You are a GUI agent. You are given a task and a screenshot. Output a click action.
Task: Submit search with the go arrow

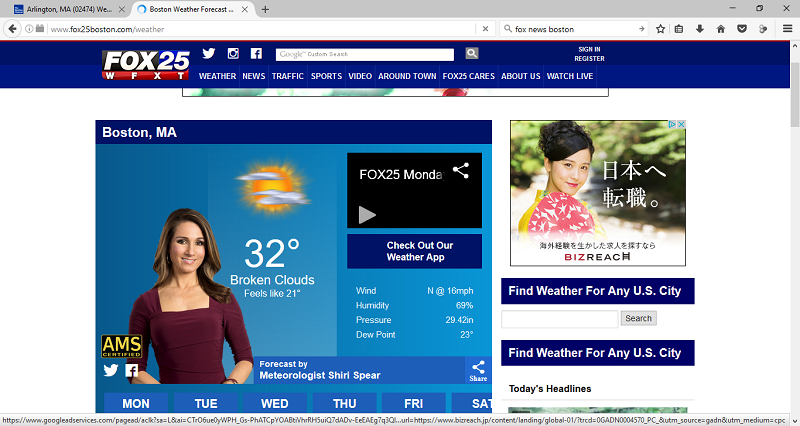pyautogui.click(x=641, y=29)
